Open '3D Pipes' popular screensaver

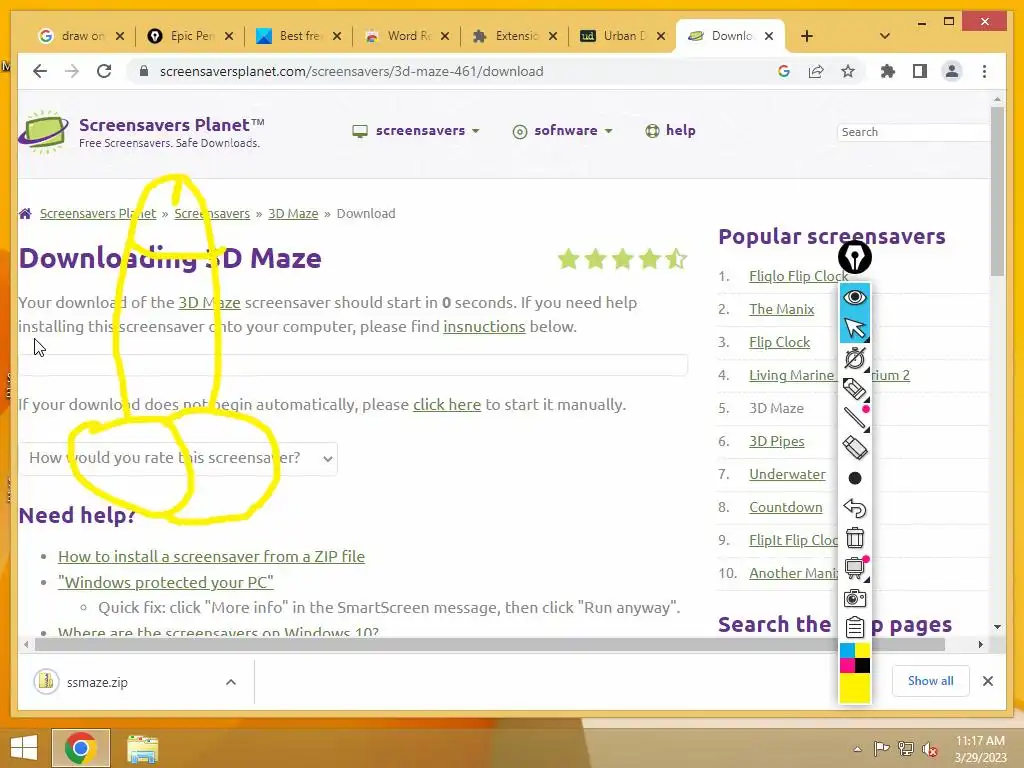coord(776,441)
